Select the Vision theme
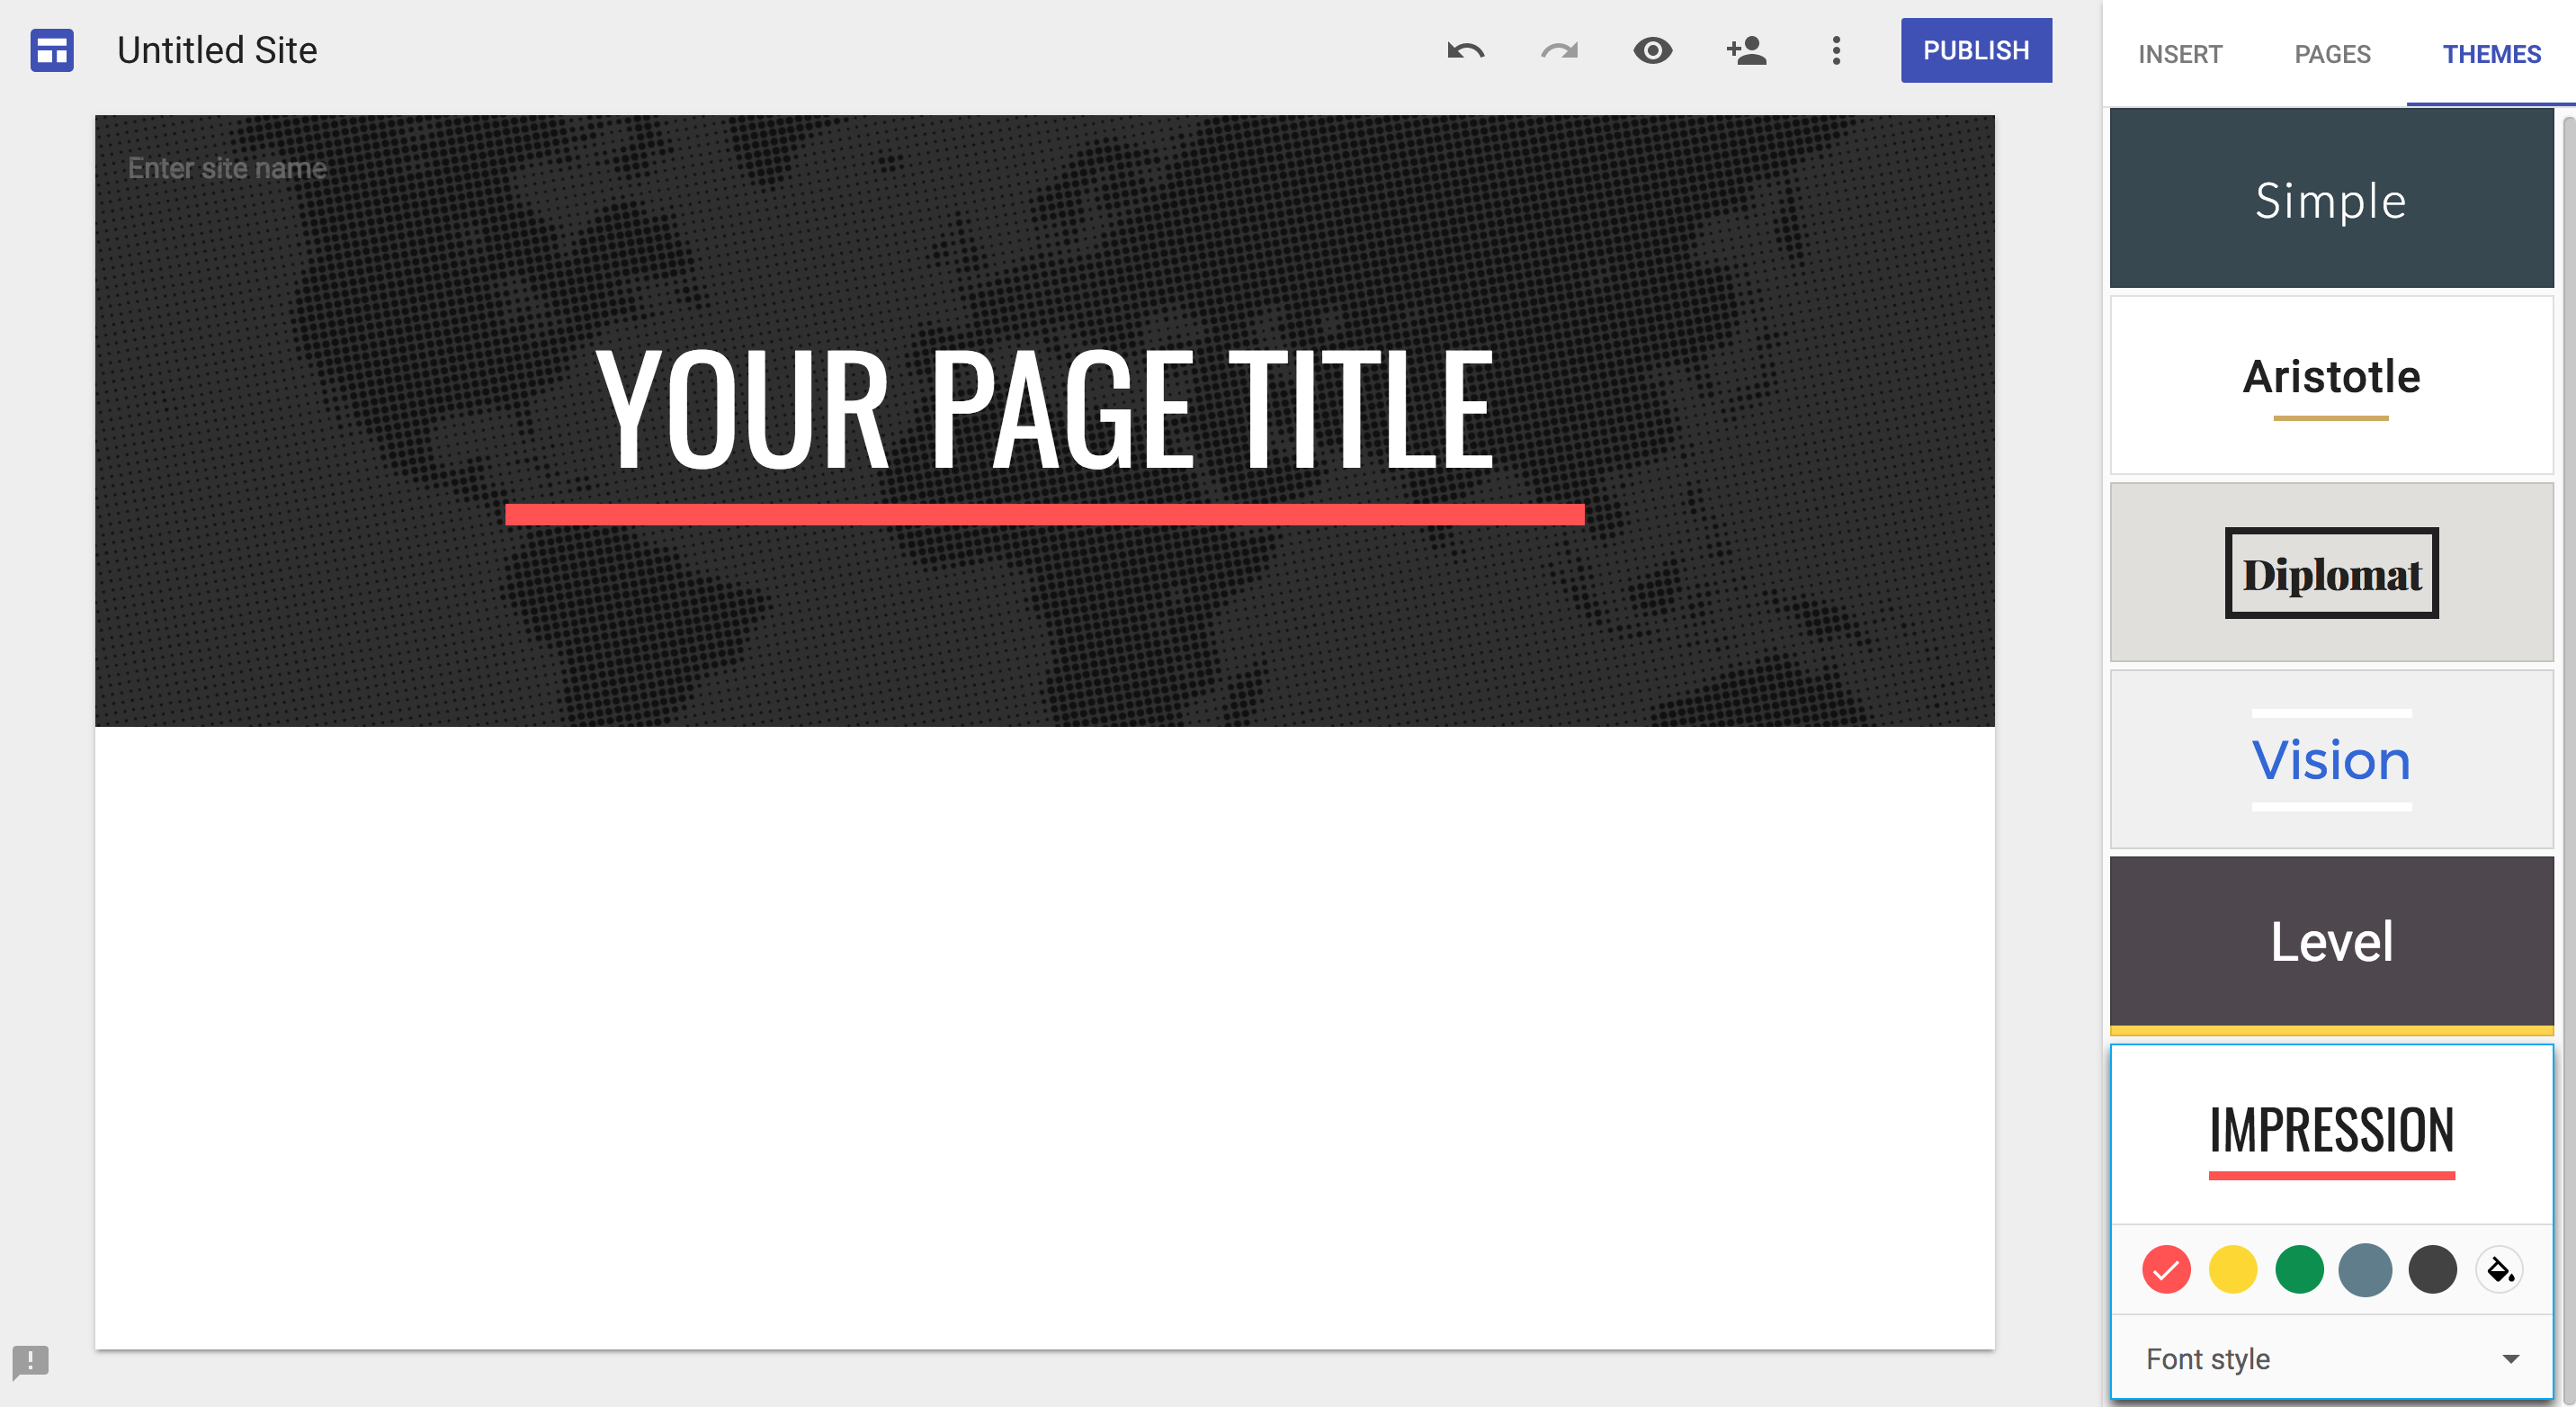 click(x=2331, y=757)
